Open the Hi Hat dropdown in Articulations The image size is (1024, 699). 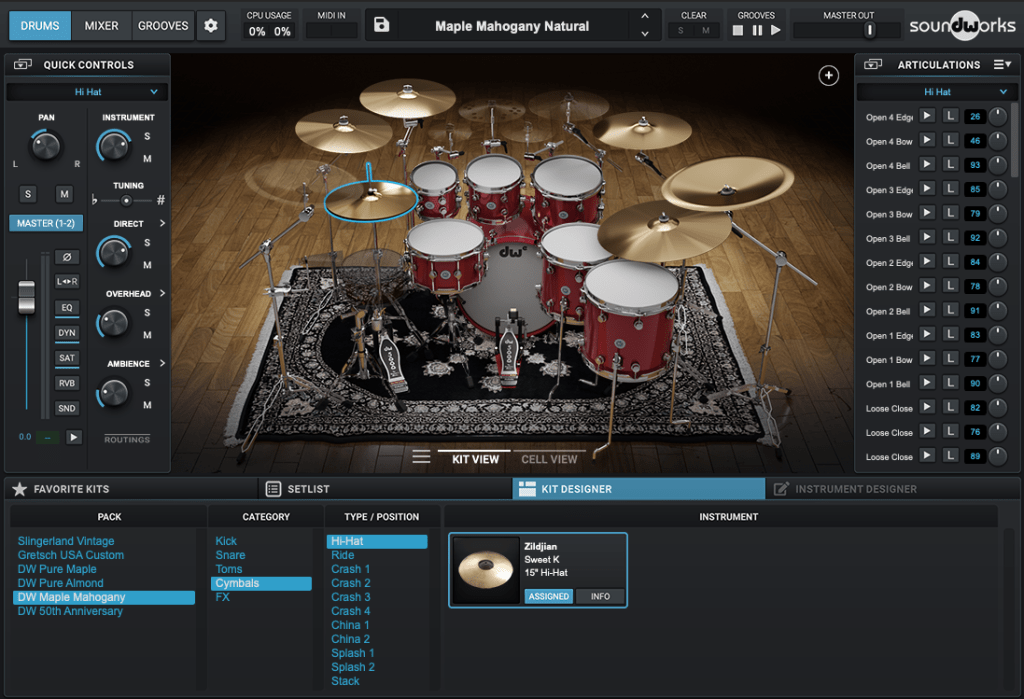[x=937, y=92]
